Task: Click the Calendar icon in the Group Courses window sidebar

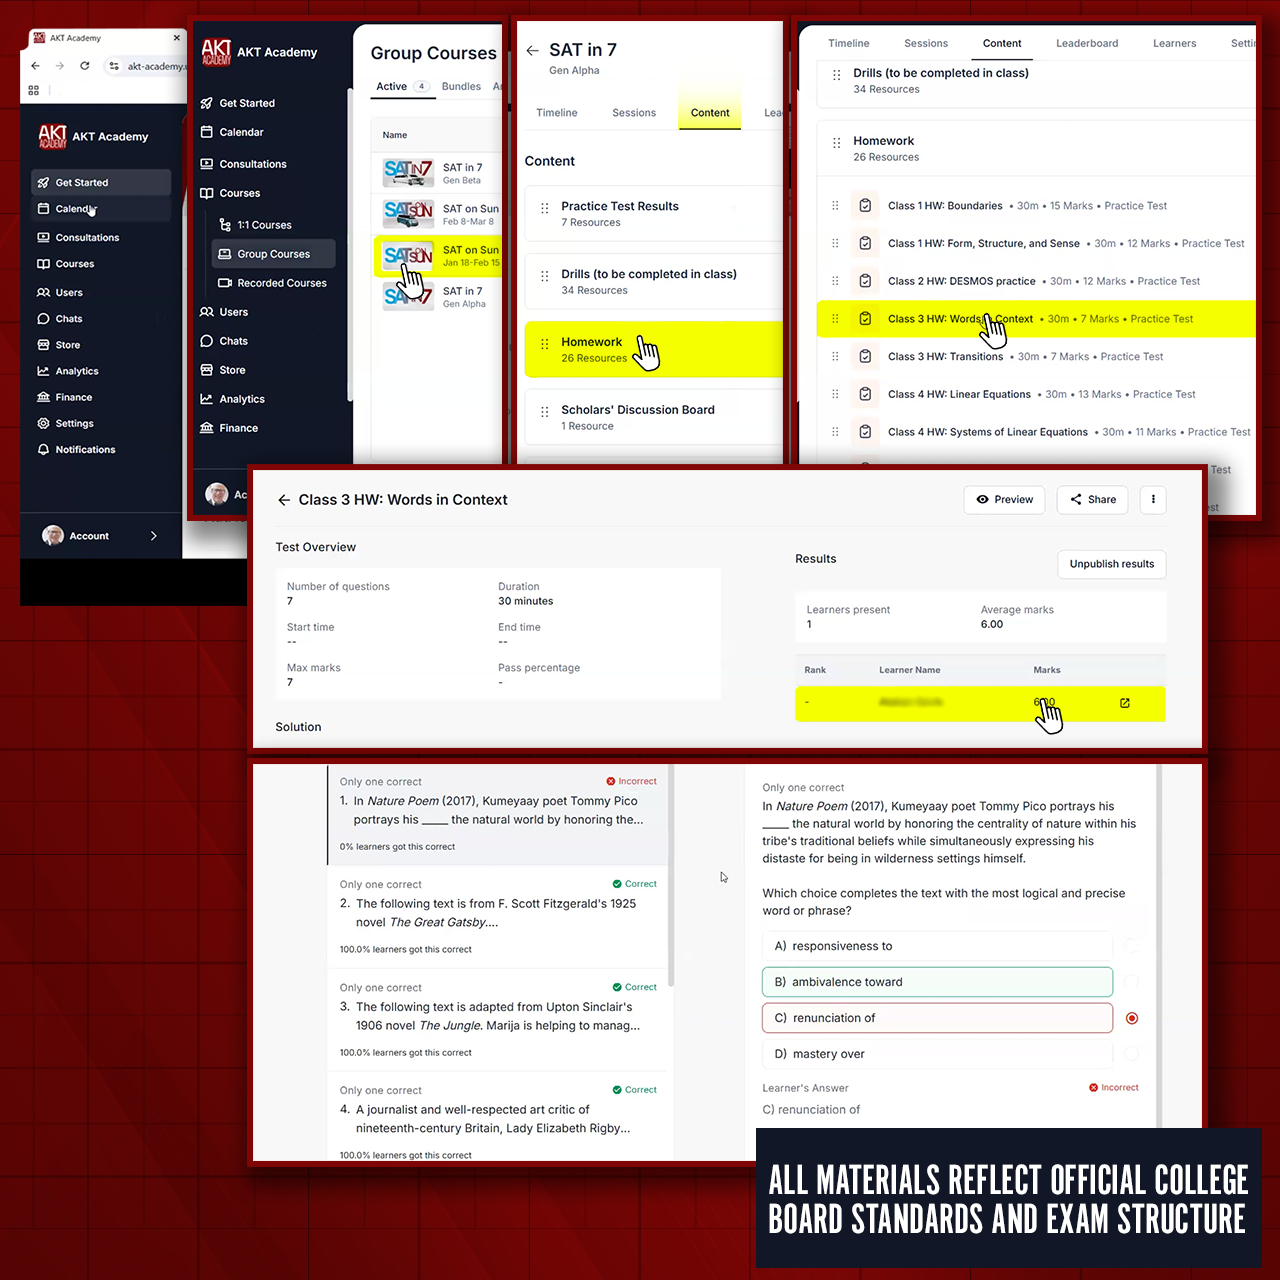Action: click(207, 132)
